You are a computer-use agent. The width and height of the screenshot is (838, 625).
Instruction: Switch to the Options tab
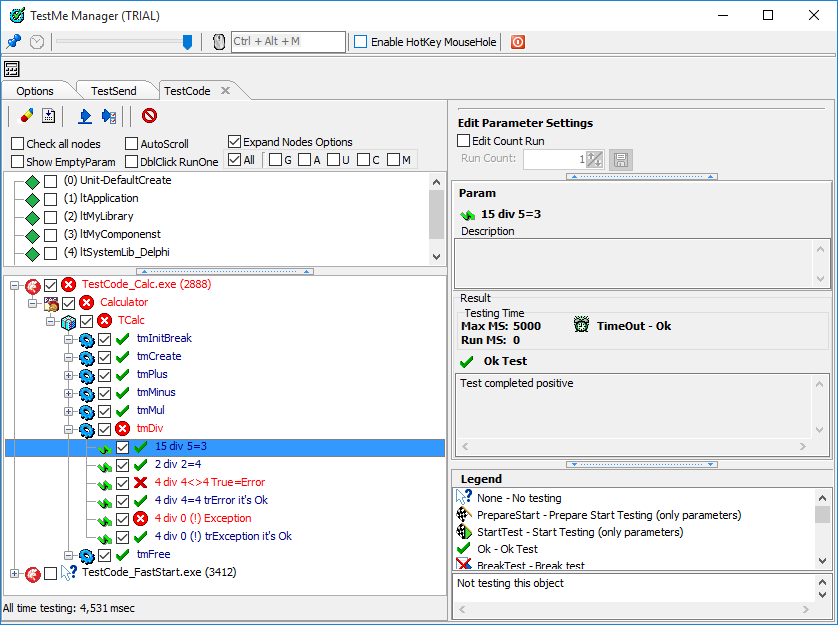tap(35, 91)
